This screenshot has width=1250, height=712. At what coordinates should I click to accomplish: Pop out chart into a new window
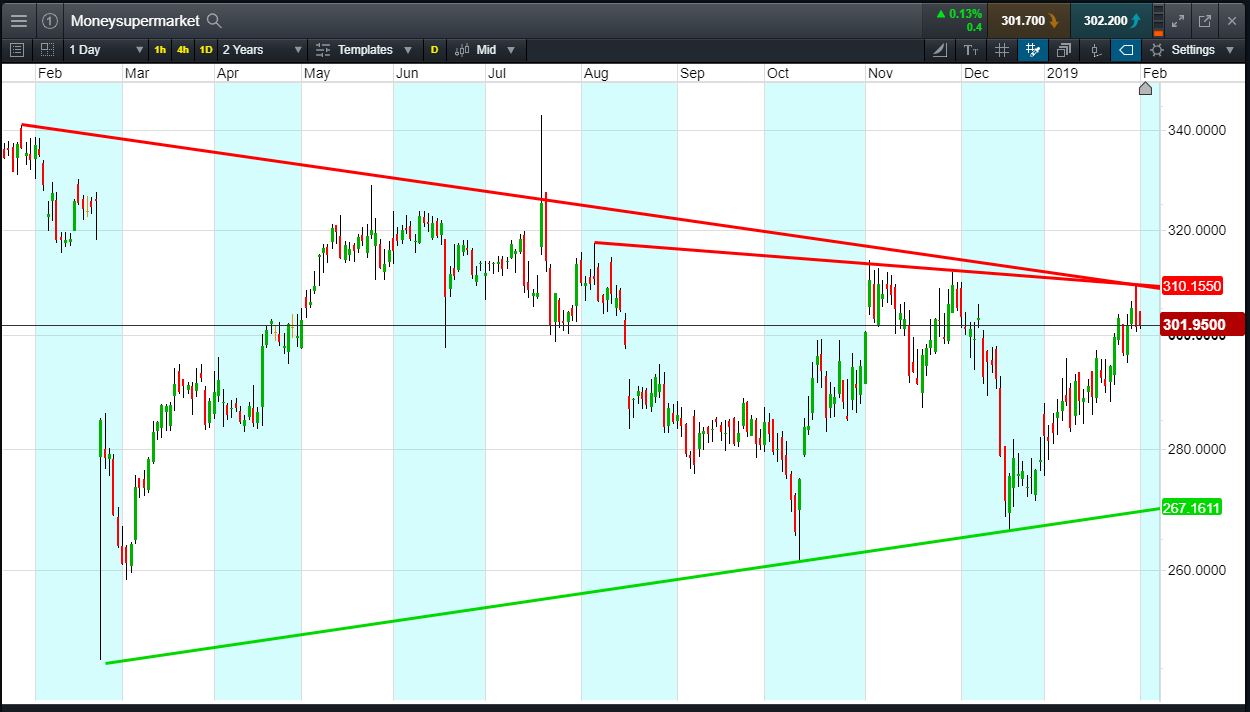pyautogui.click(x=1205, y=20)
